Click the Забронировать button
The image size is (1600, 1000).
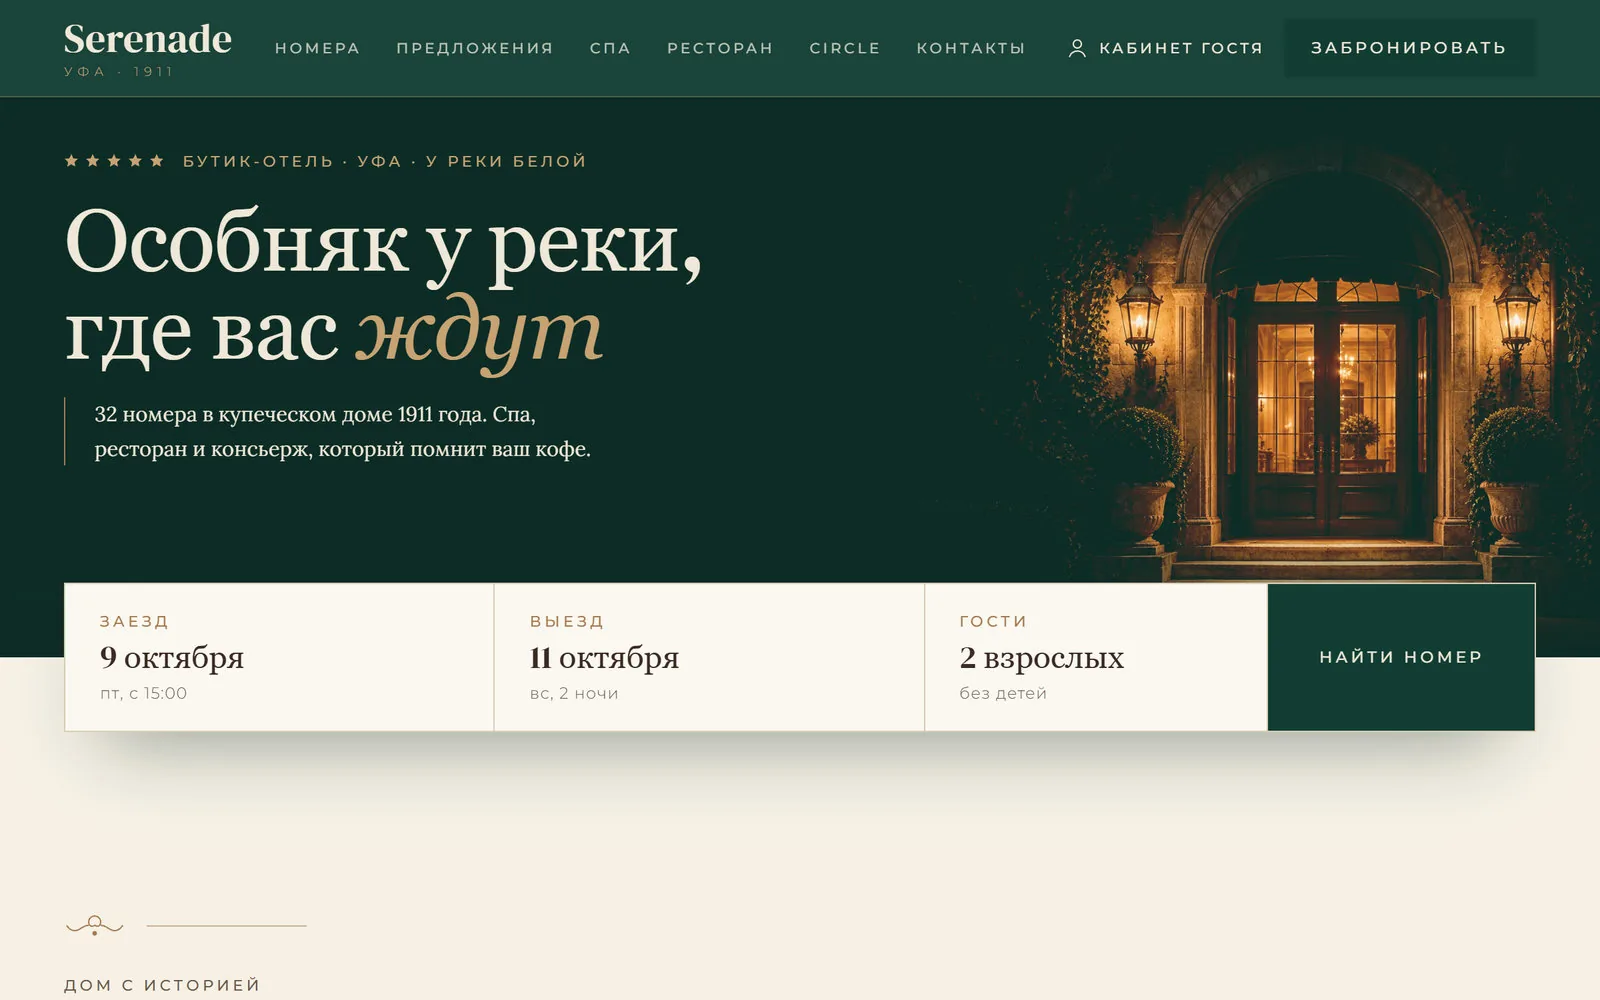tap(1409, 48)
